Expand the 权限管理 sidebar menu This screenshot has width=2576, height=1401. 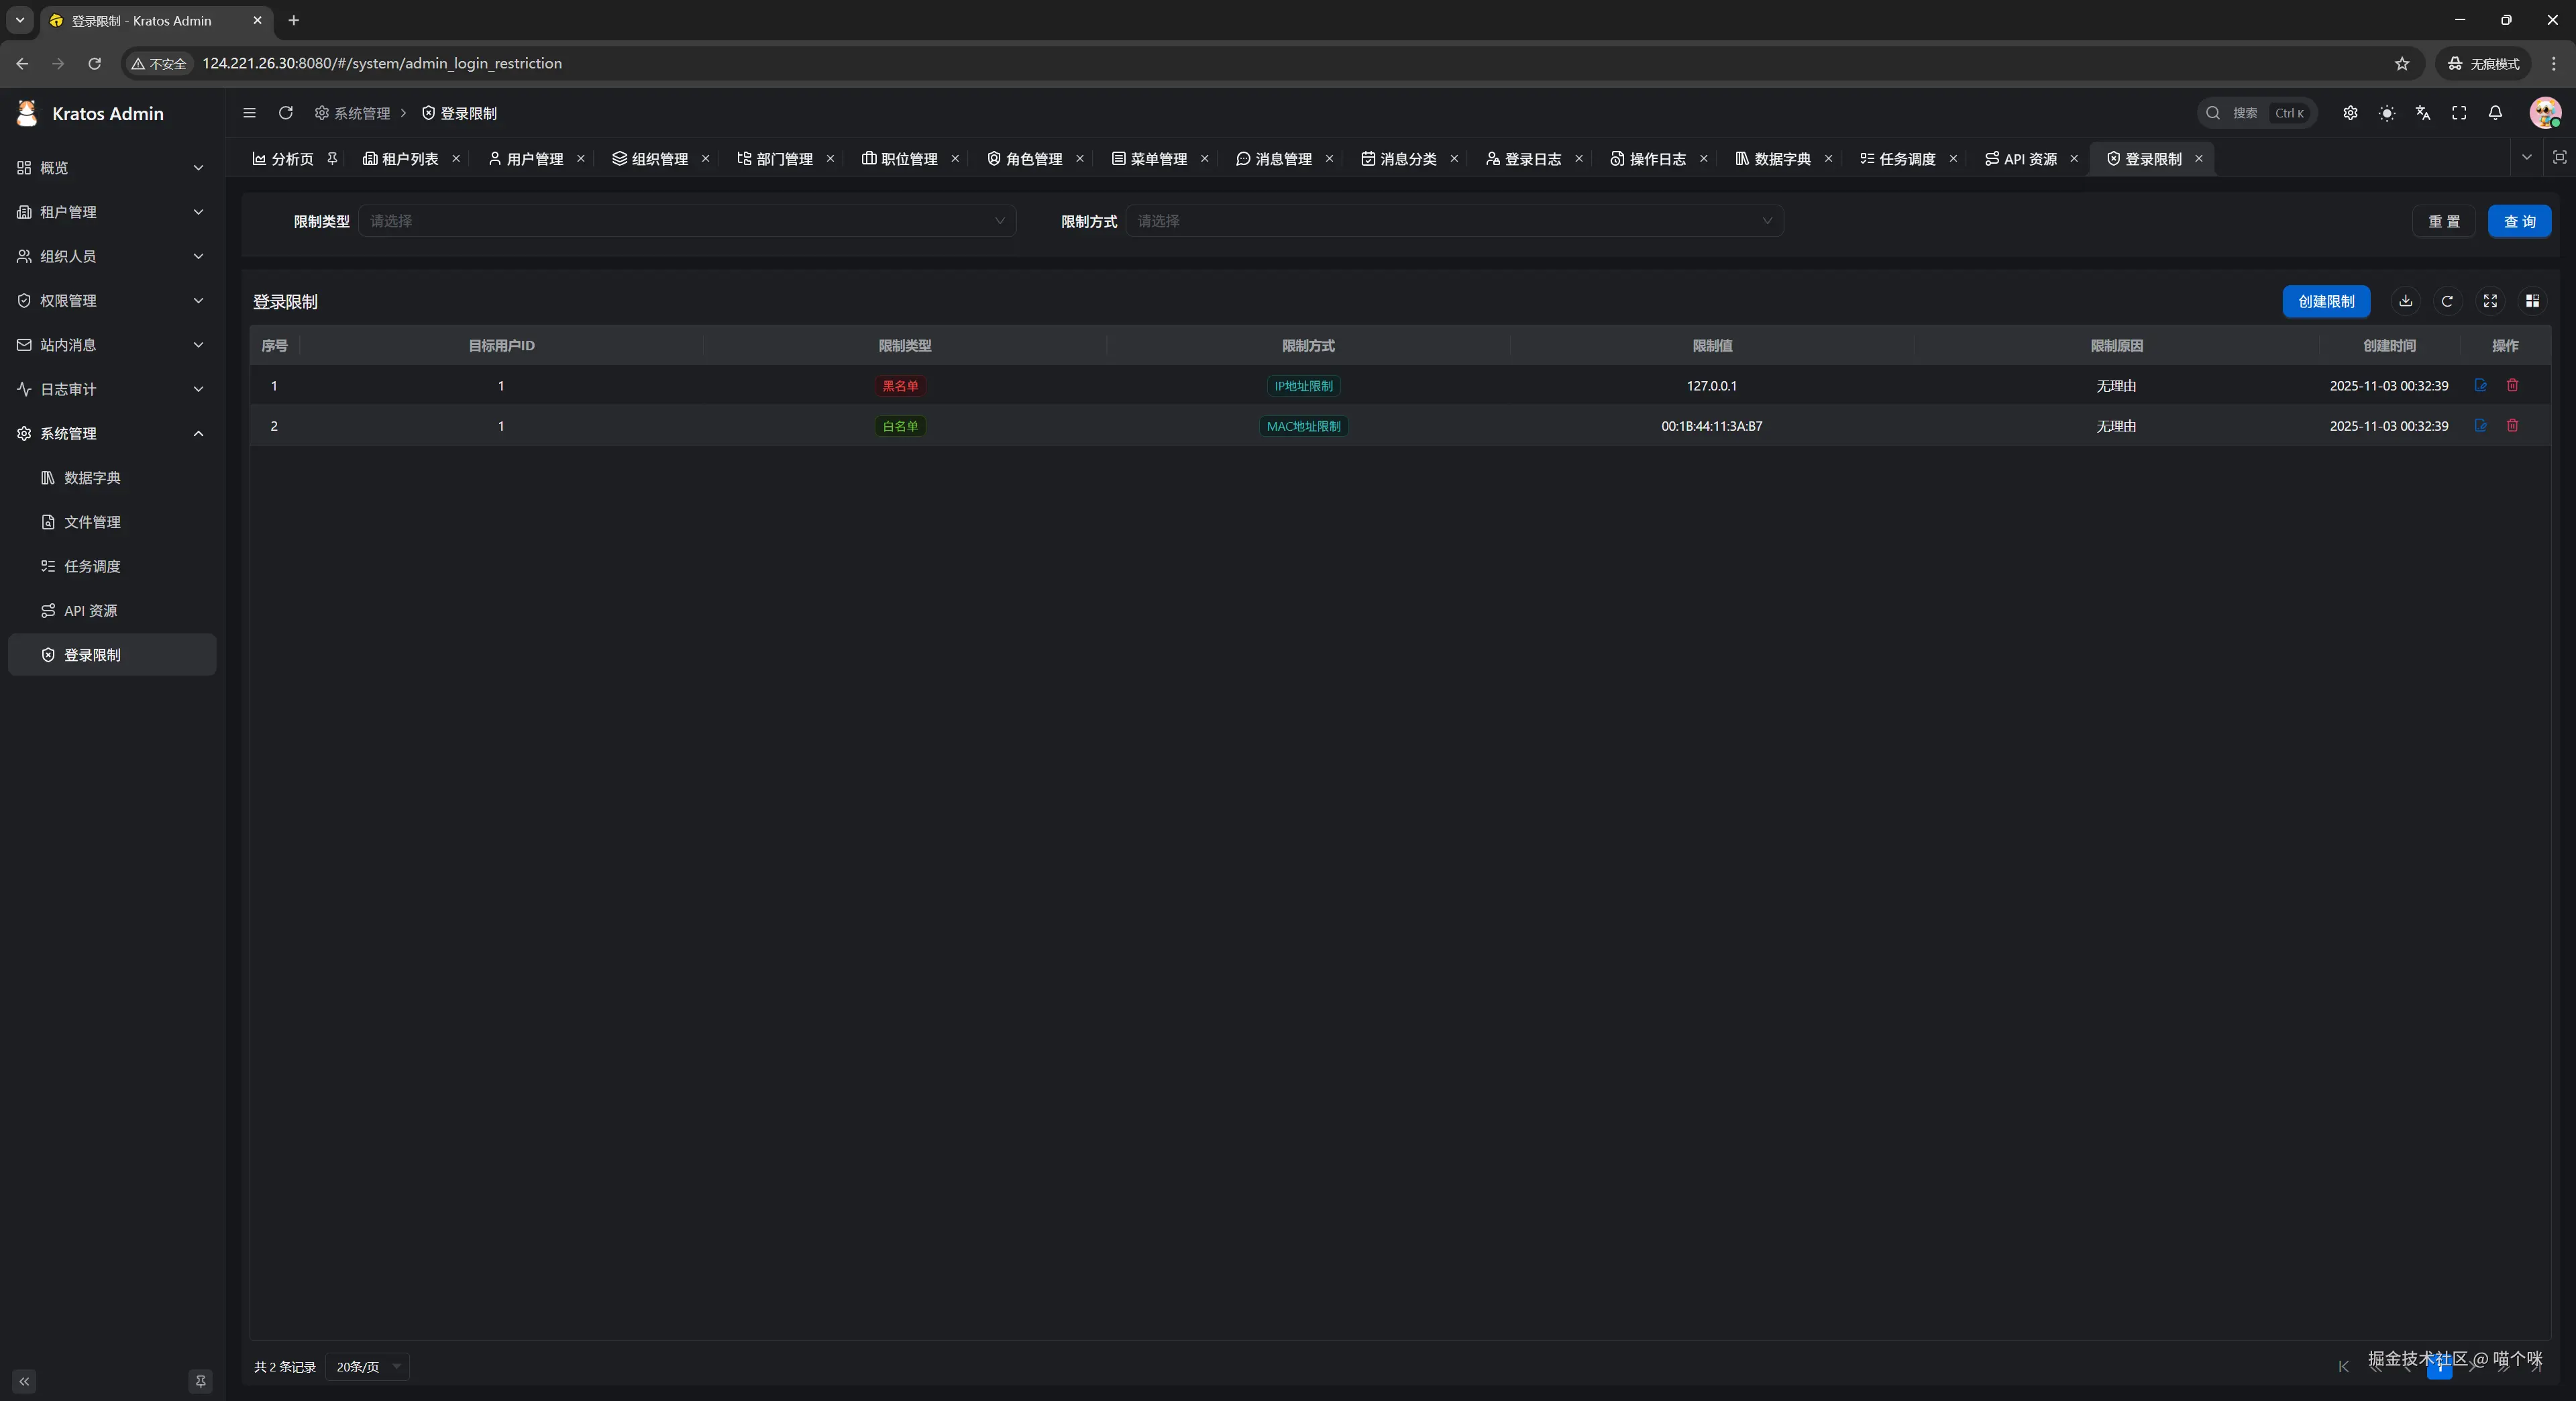(111, 300)
